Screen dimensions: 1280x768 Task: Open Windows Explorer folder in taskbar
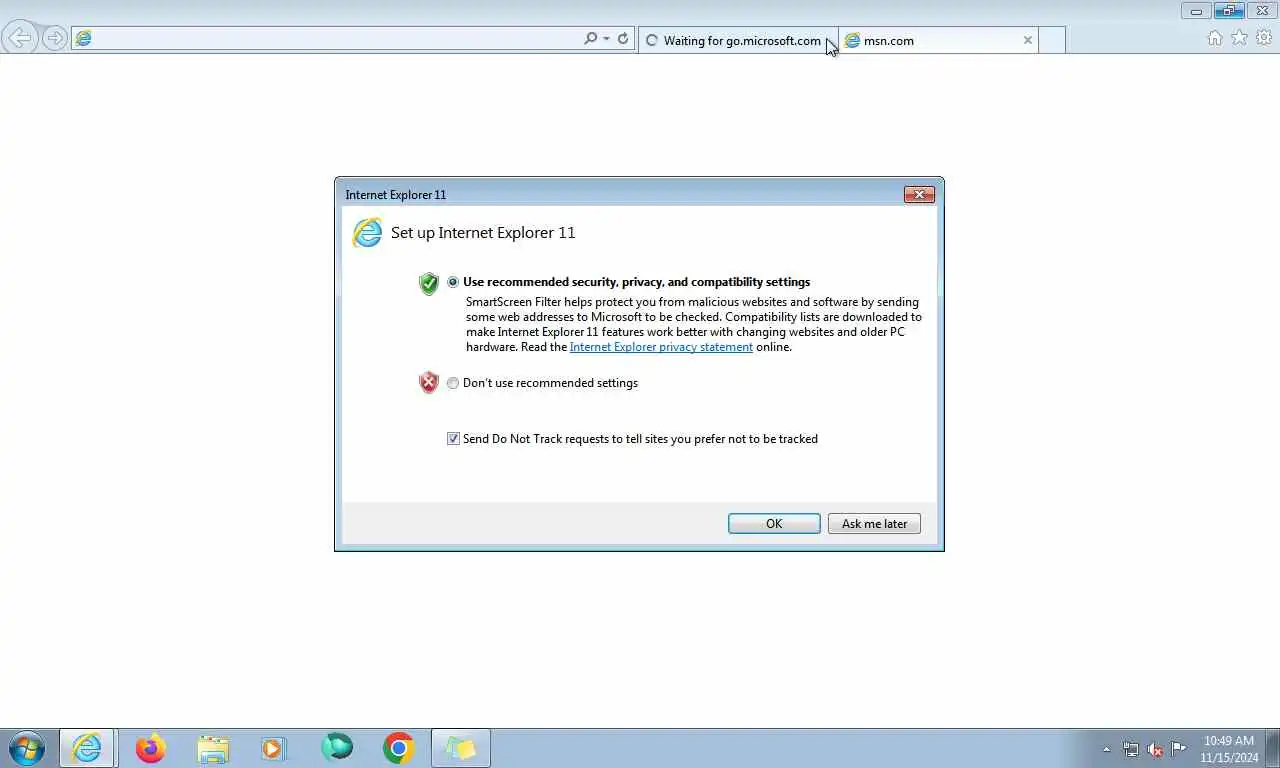213,748
